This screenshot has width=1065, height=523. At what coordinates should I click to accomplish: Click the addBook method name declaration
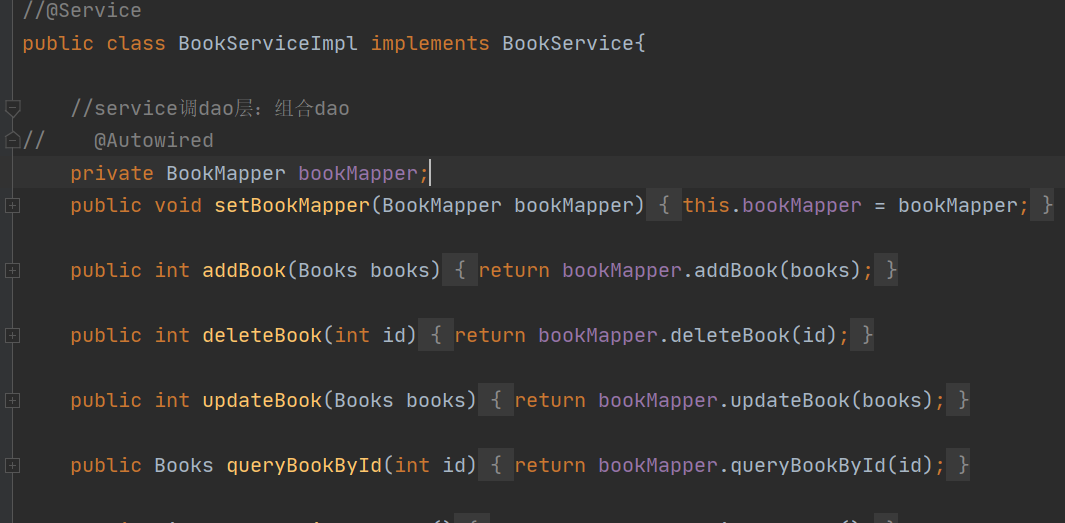pos(244,270)
